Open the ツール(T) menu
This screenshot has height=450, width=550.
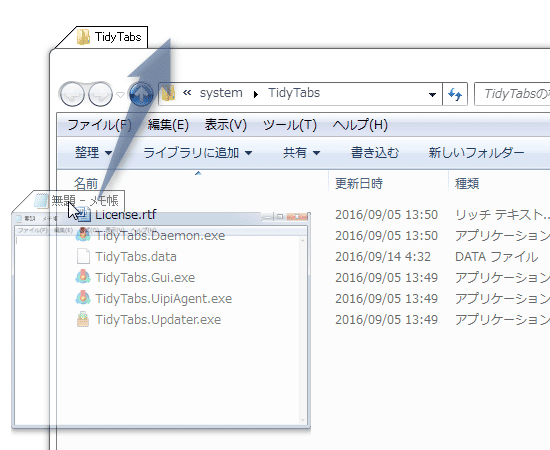[289, 125]
